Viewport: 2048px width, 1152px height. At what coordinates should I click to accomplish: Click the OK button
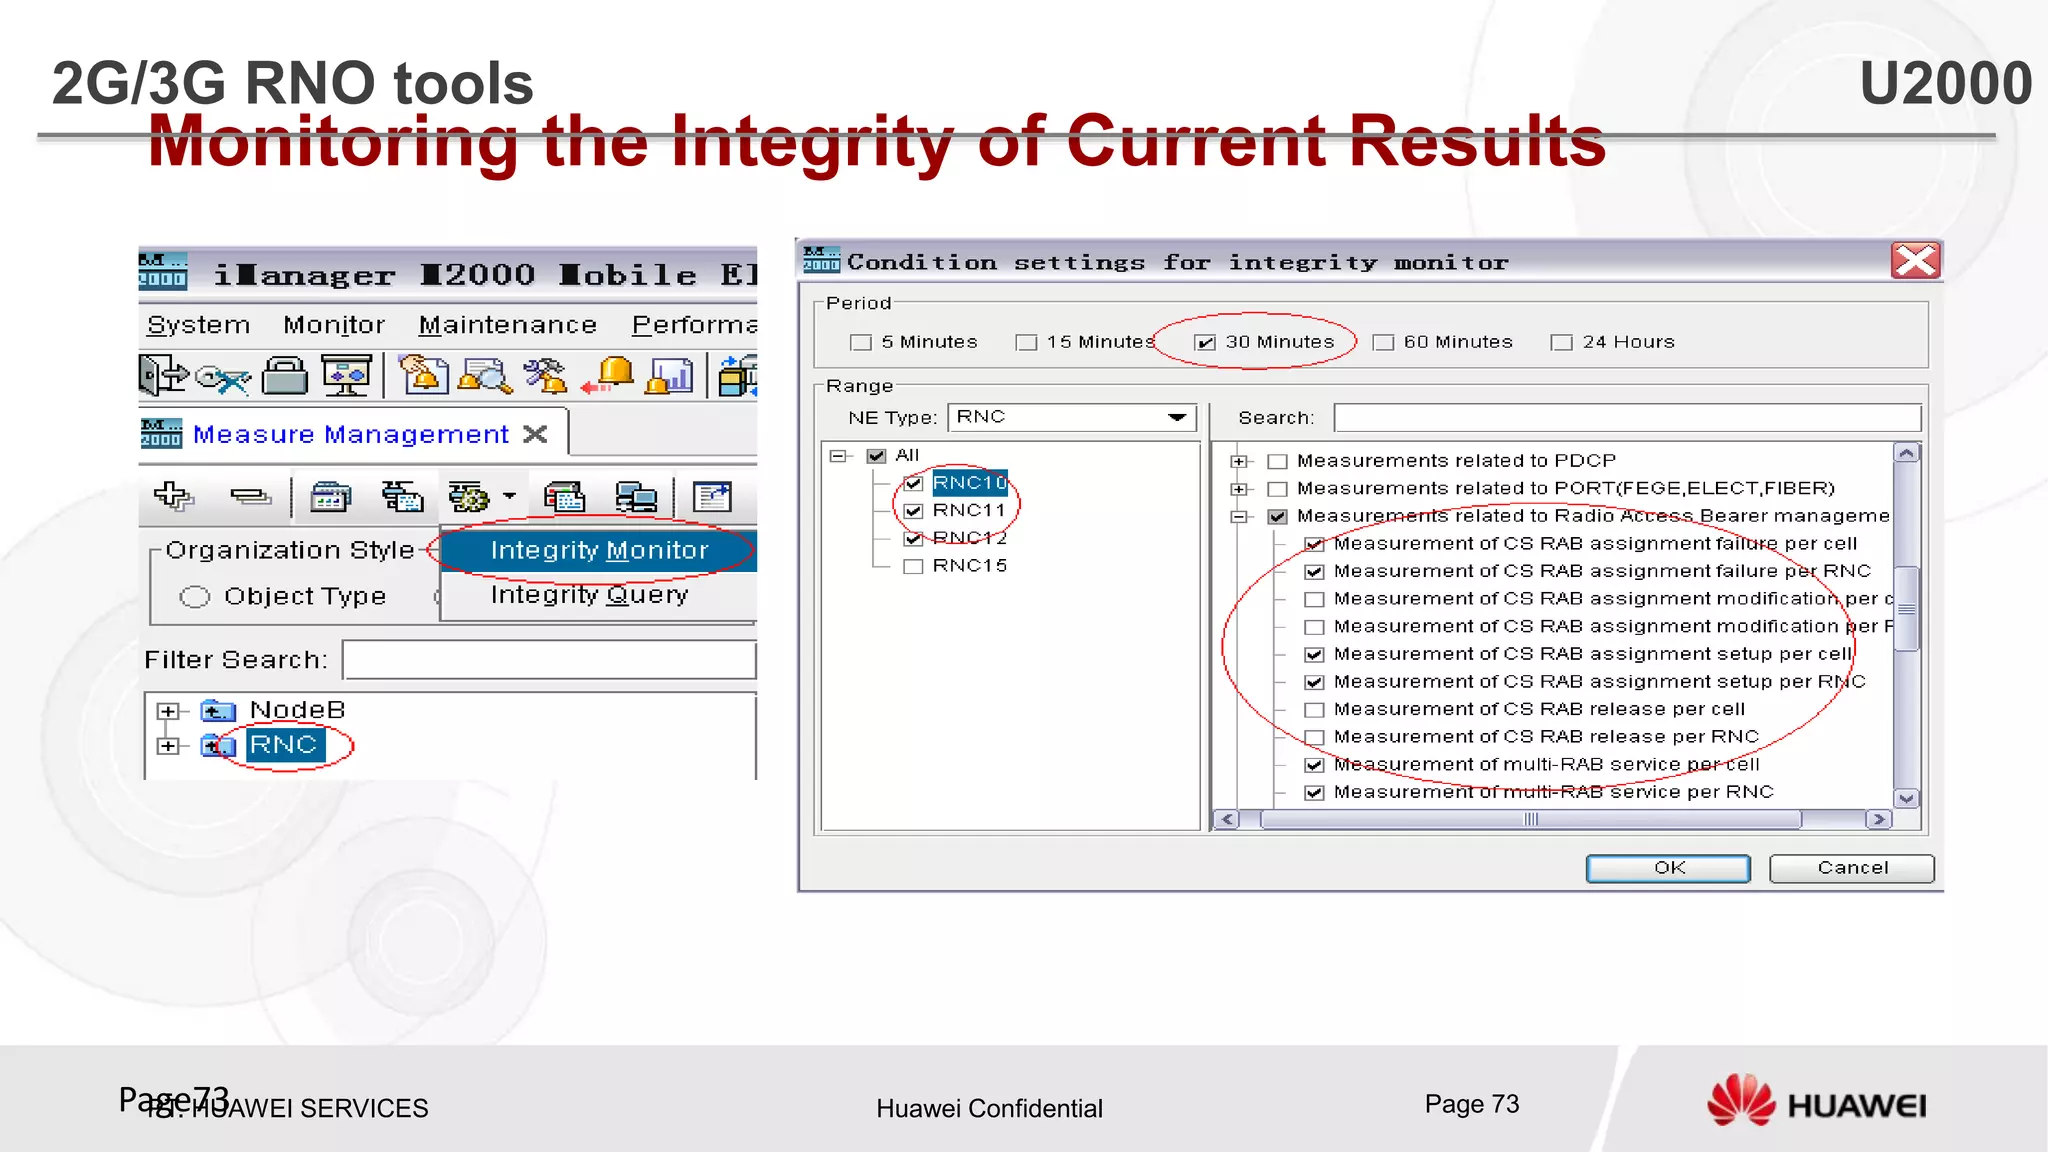coord(1668,868)
